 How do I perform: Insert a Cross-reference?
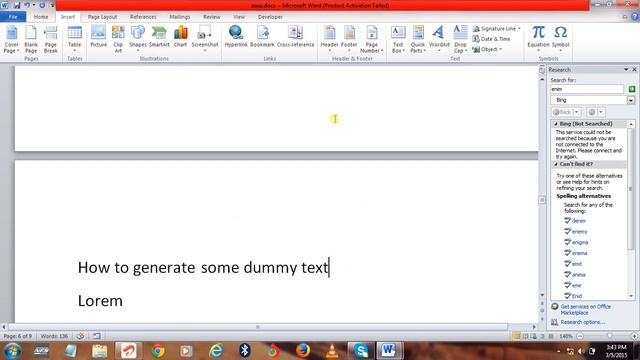[296, 37]
